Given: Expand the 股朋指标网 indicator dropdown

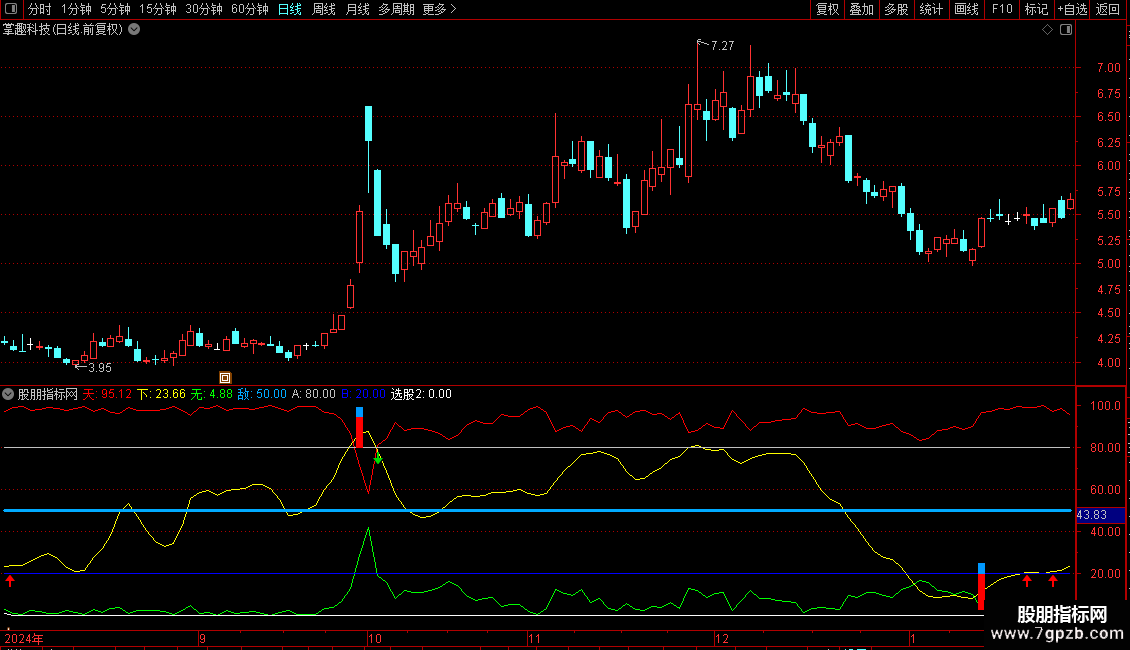Looking at the screenshot, I should point(8,394).
